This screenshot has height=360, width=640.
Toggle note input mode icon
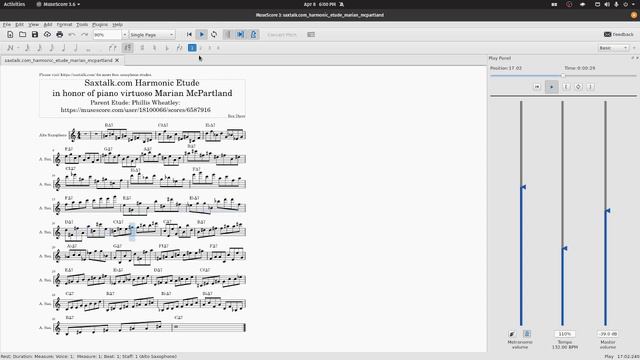point(10,48)
